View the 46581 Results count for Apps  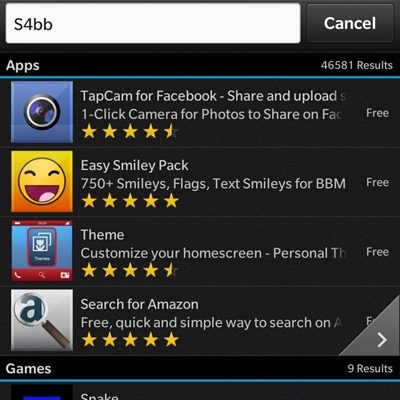pyautogui.click(x=357, y=65)
